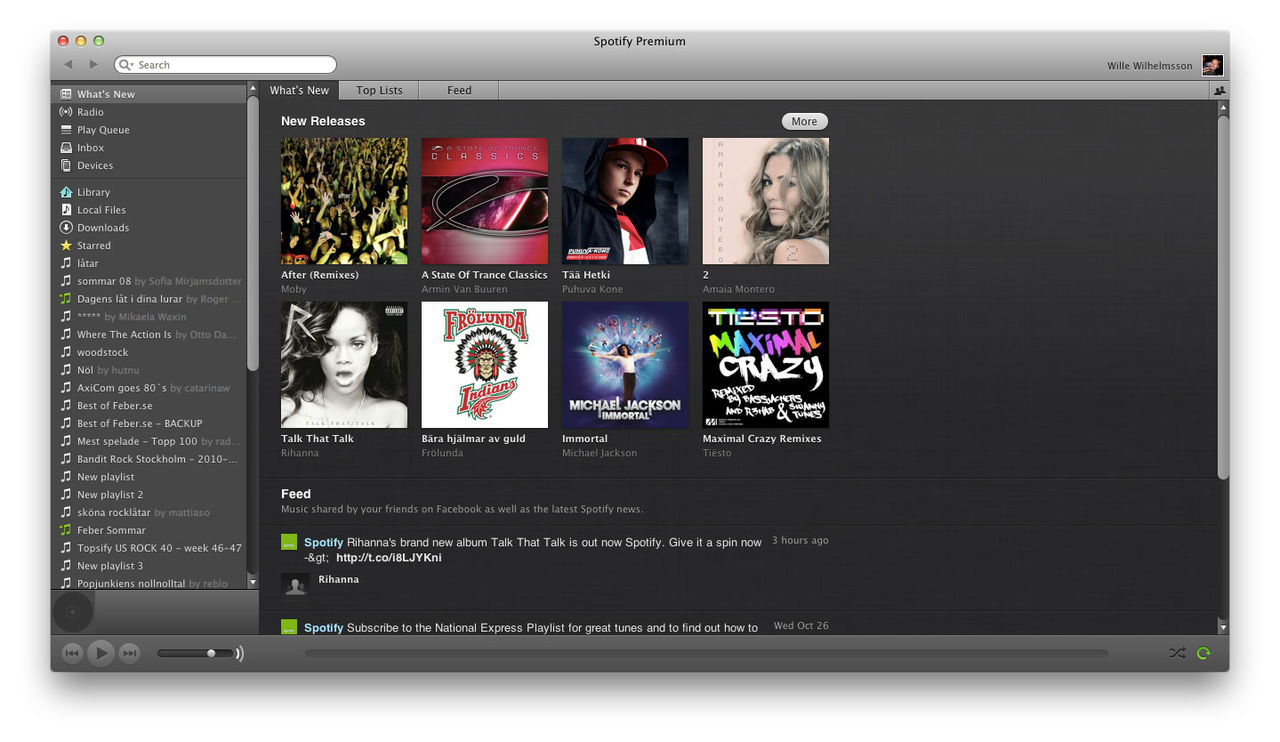Open the Play Queue

tap(148, 130)
